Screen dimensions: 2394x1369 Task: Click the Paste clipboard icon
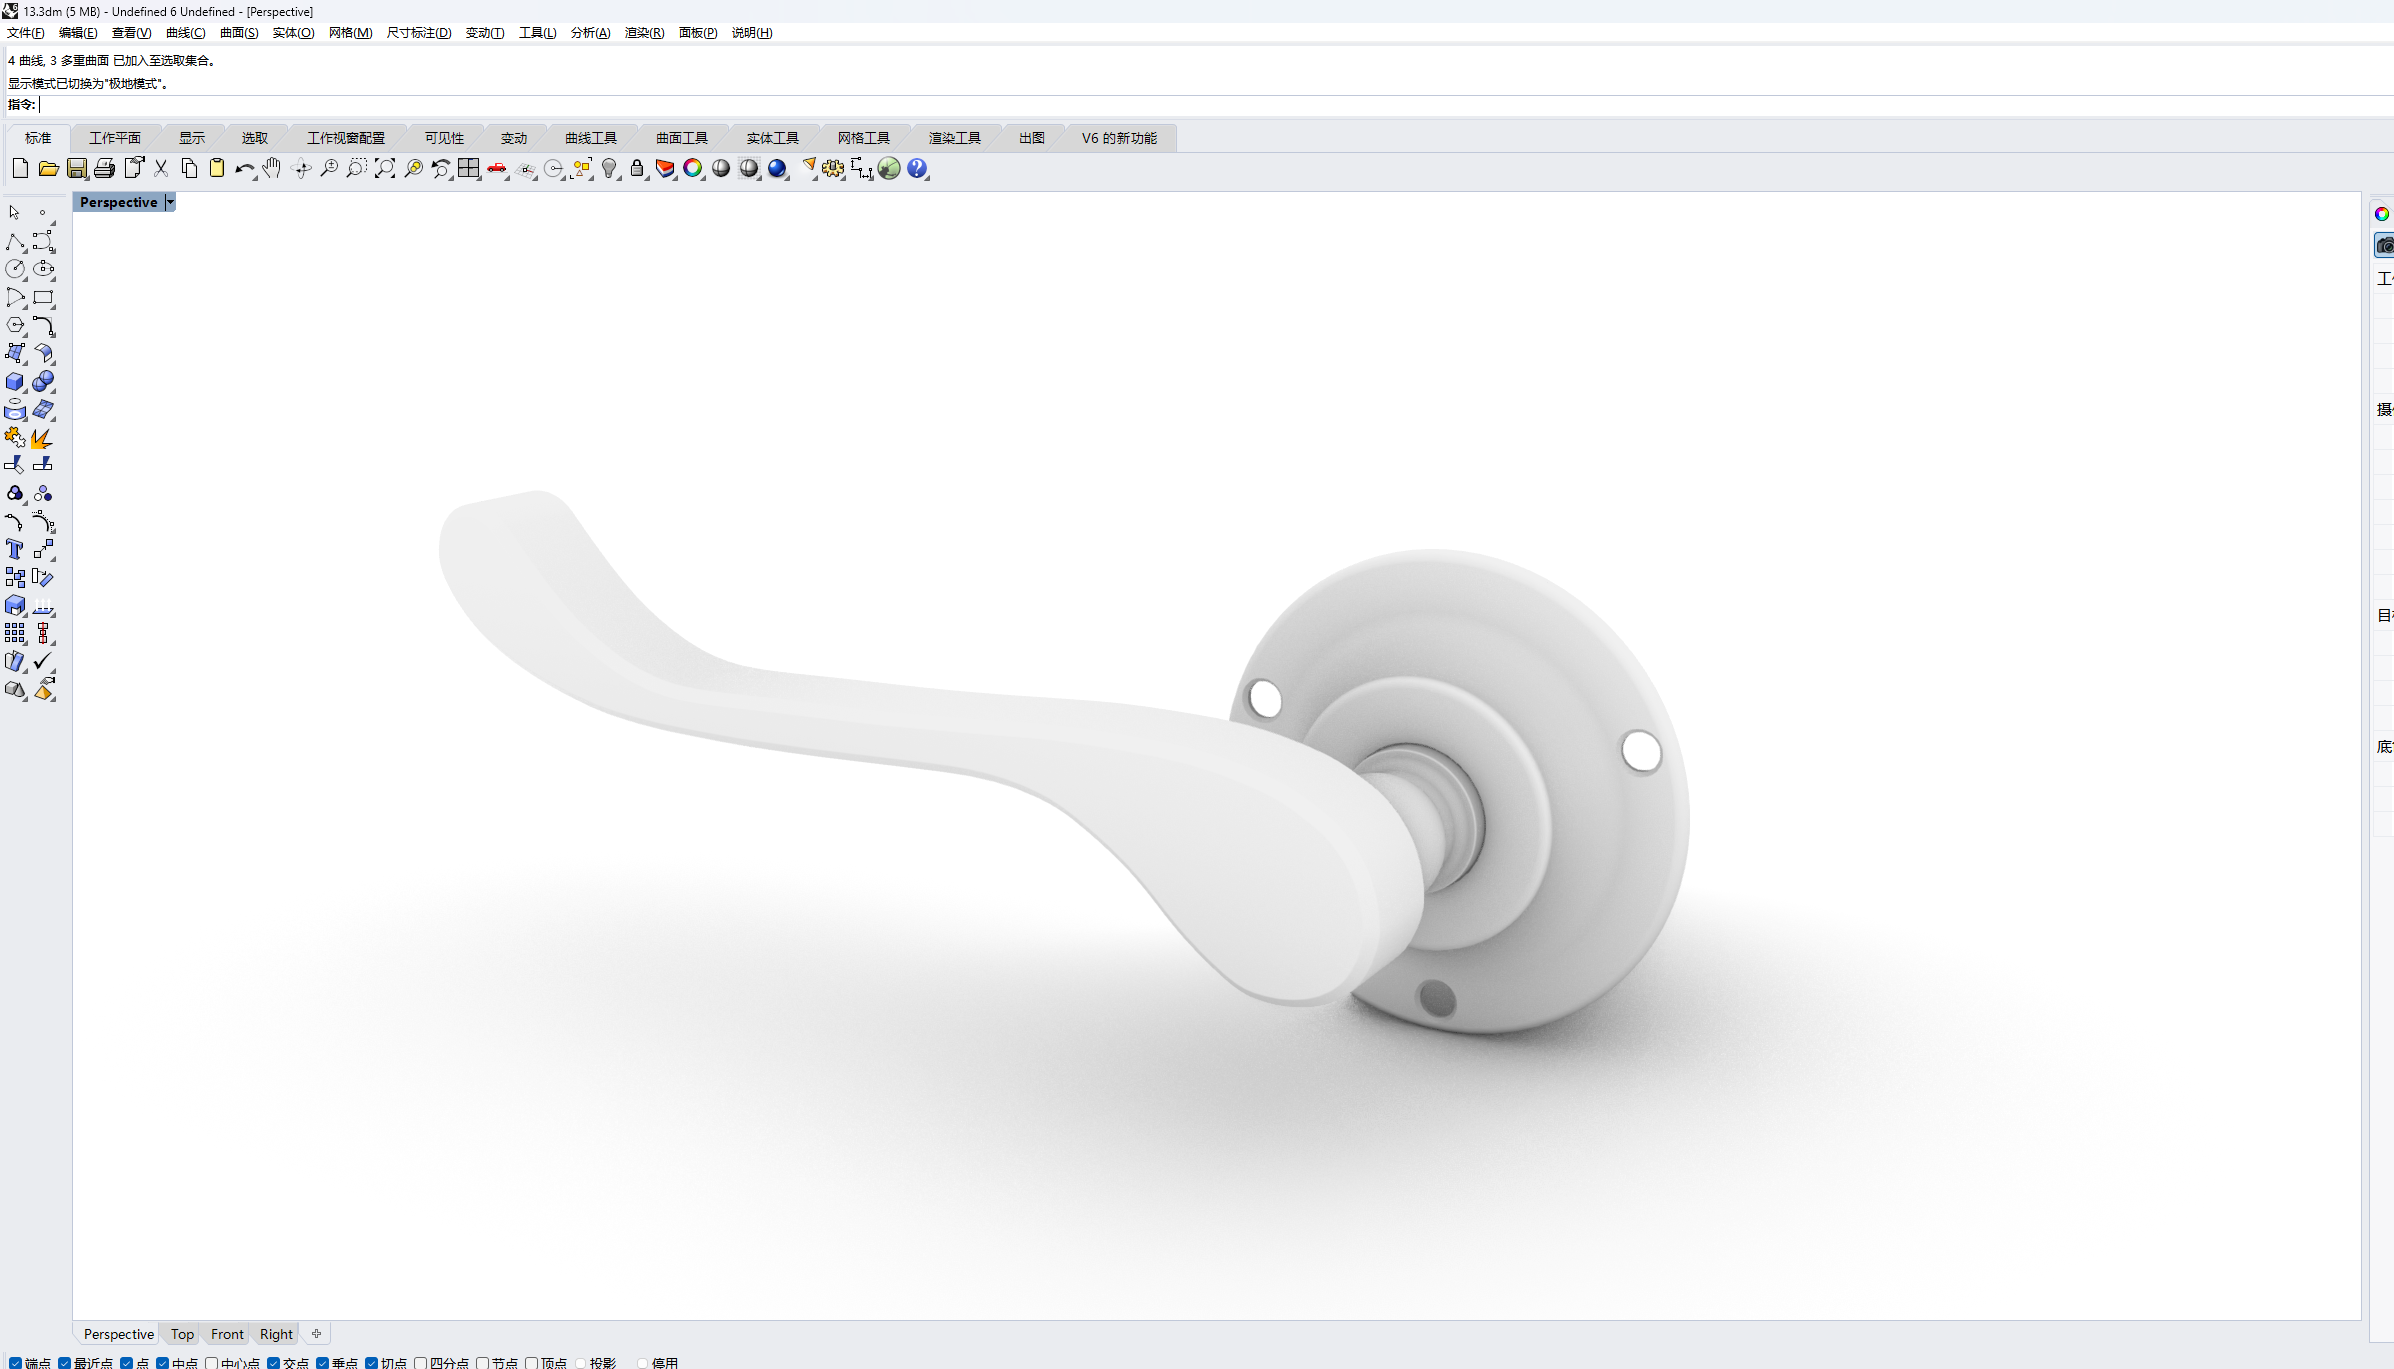217,168
